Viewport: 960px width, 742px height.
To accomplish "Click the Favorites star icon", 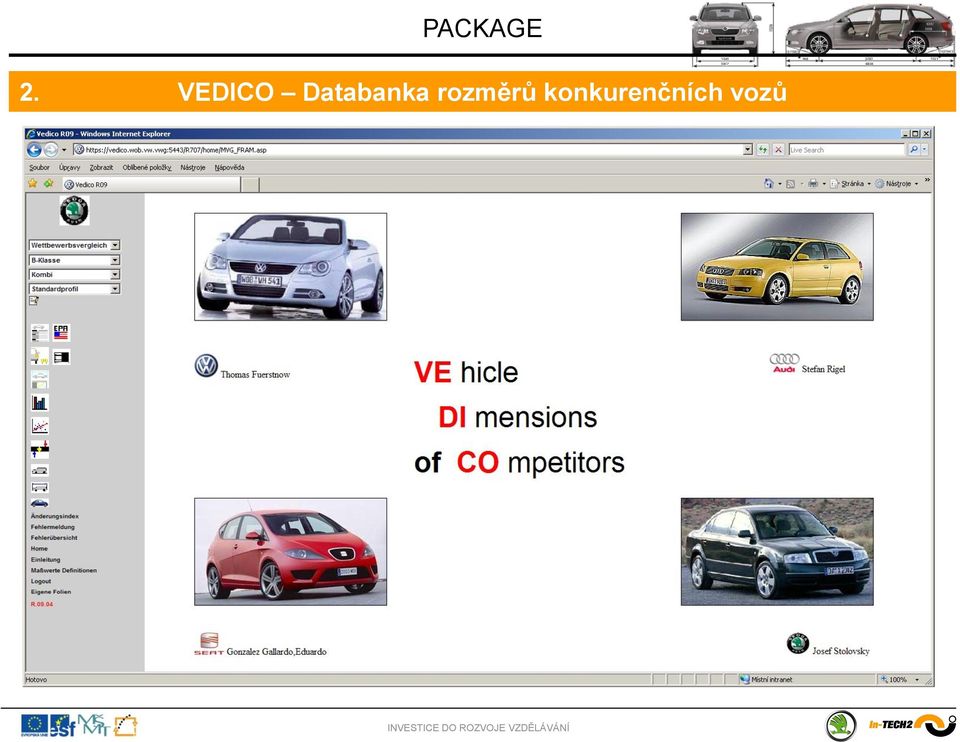I will tap(32, 183).
